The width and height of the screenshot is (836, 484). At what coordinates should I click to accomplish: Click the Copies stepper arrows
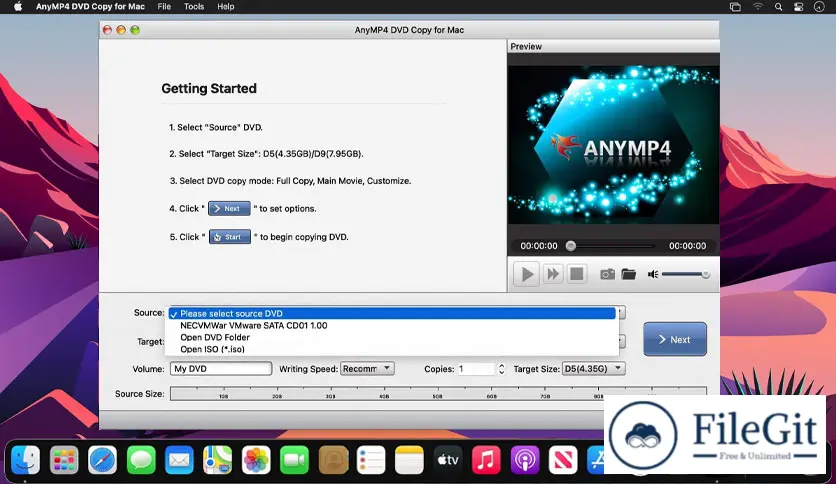(501, 368)
